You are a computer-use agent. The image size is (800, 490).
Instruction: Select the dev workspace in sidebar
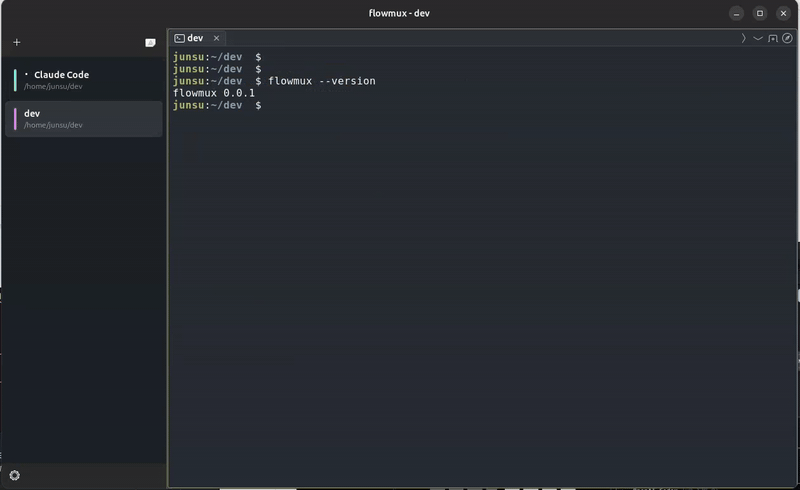[x=84, y=119]
